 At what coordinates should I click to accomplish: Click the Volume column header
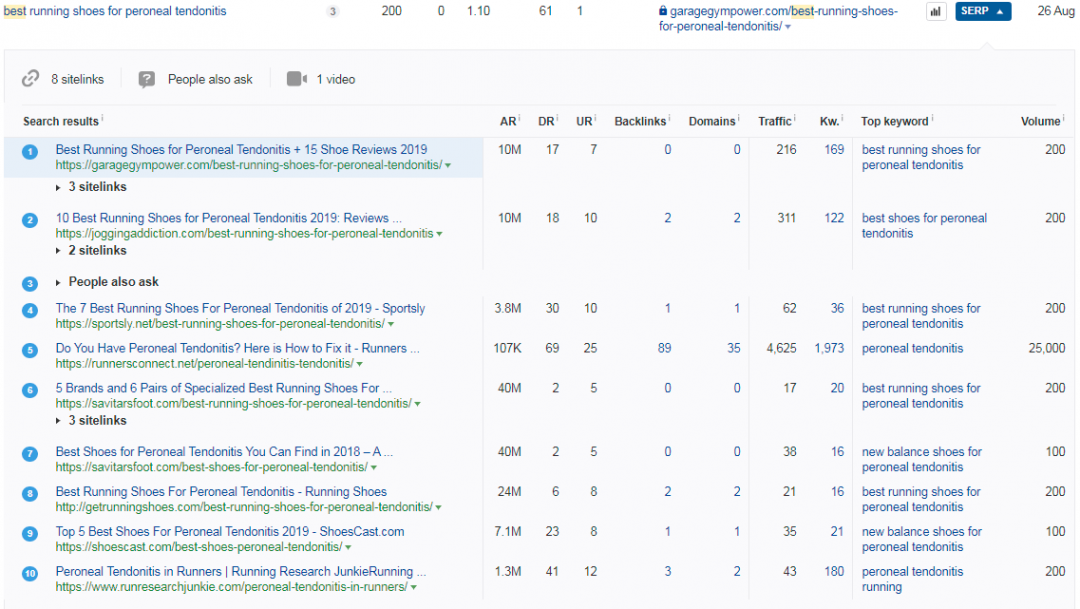[x=1039, y=121]
